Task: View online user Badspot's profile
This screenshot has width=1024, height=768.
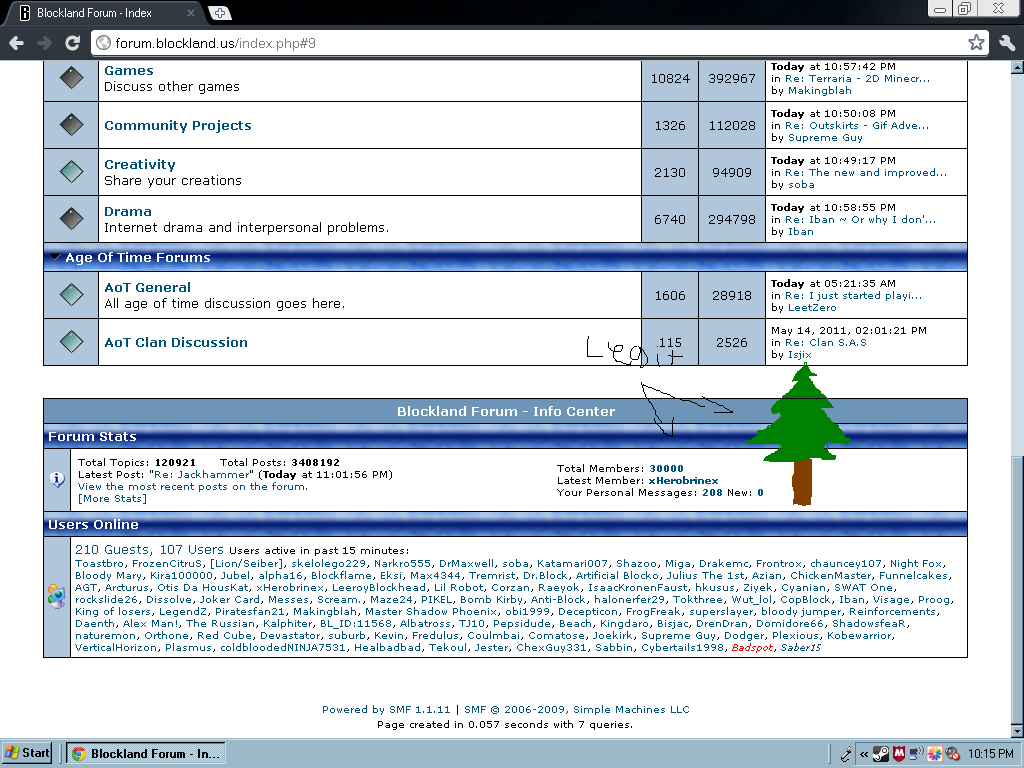Action: [752, 647]
